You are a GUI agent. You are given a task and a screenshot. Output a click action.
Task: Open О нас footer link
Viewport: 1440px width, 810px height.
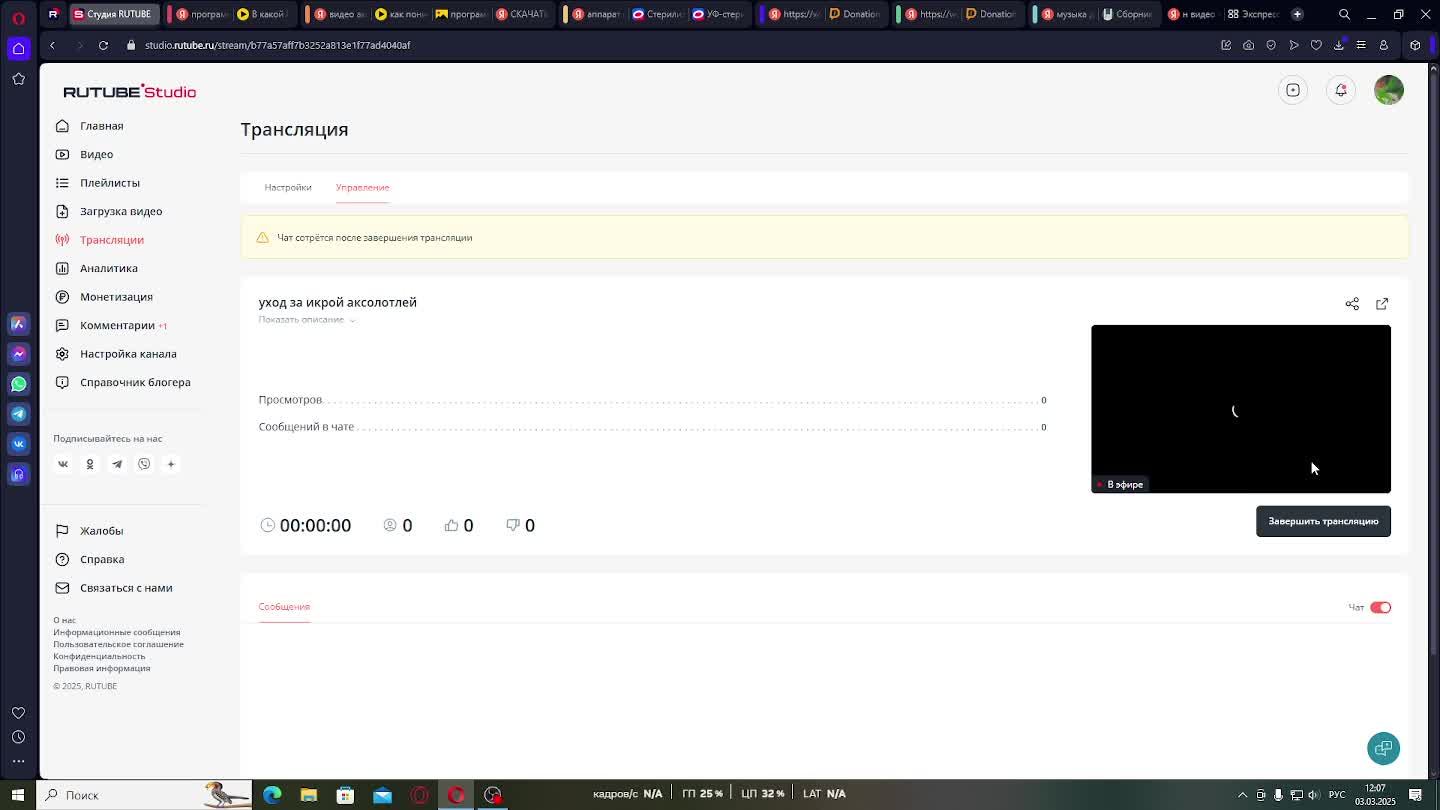(64, 620)
